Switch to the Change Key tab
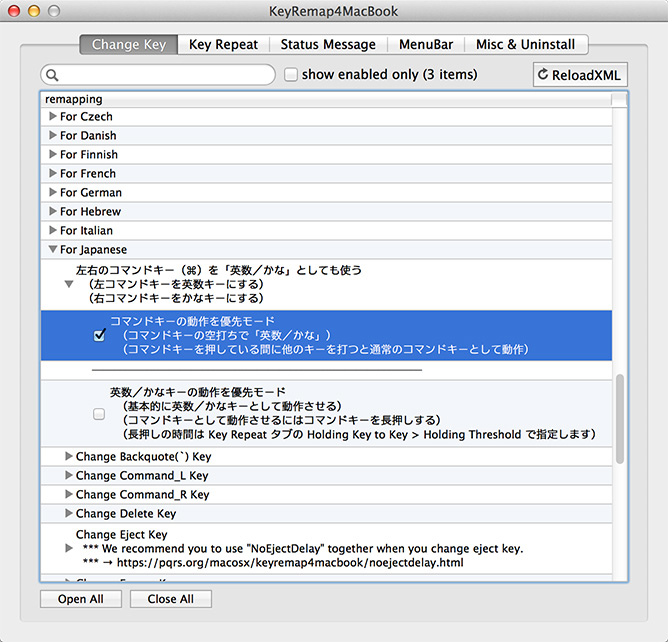668x642 pixels. [129, 44]
